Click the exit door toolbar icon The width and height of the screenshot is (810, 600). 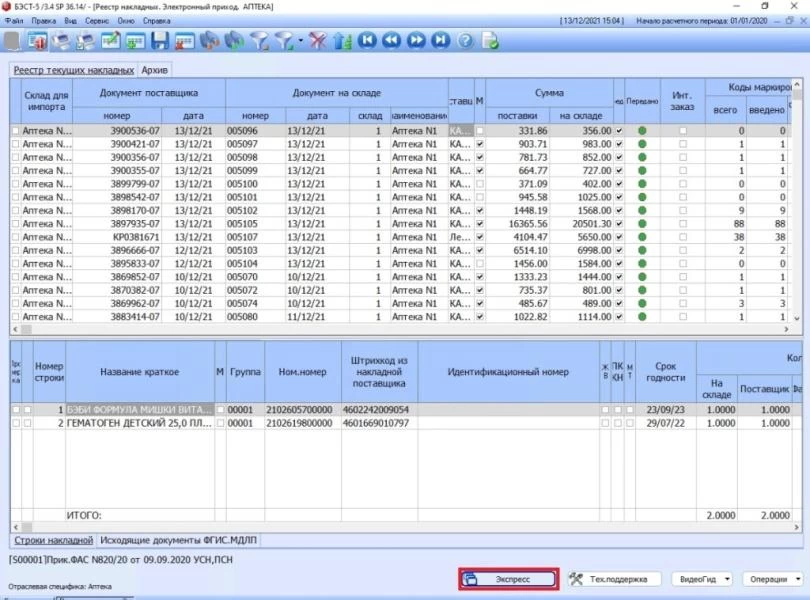pyautogui.click(x=36, y=41)
